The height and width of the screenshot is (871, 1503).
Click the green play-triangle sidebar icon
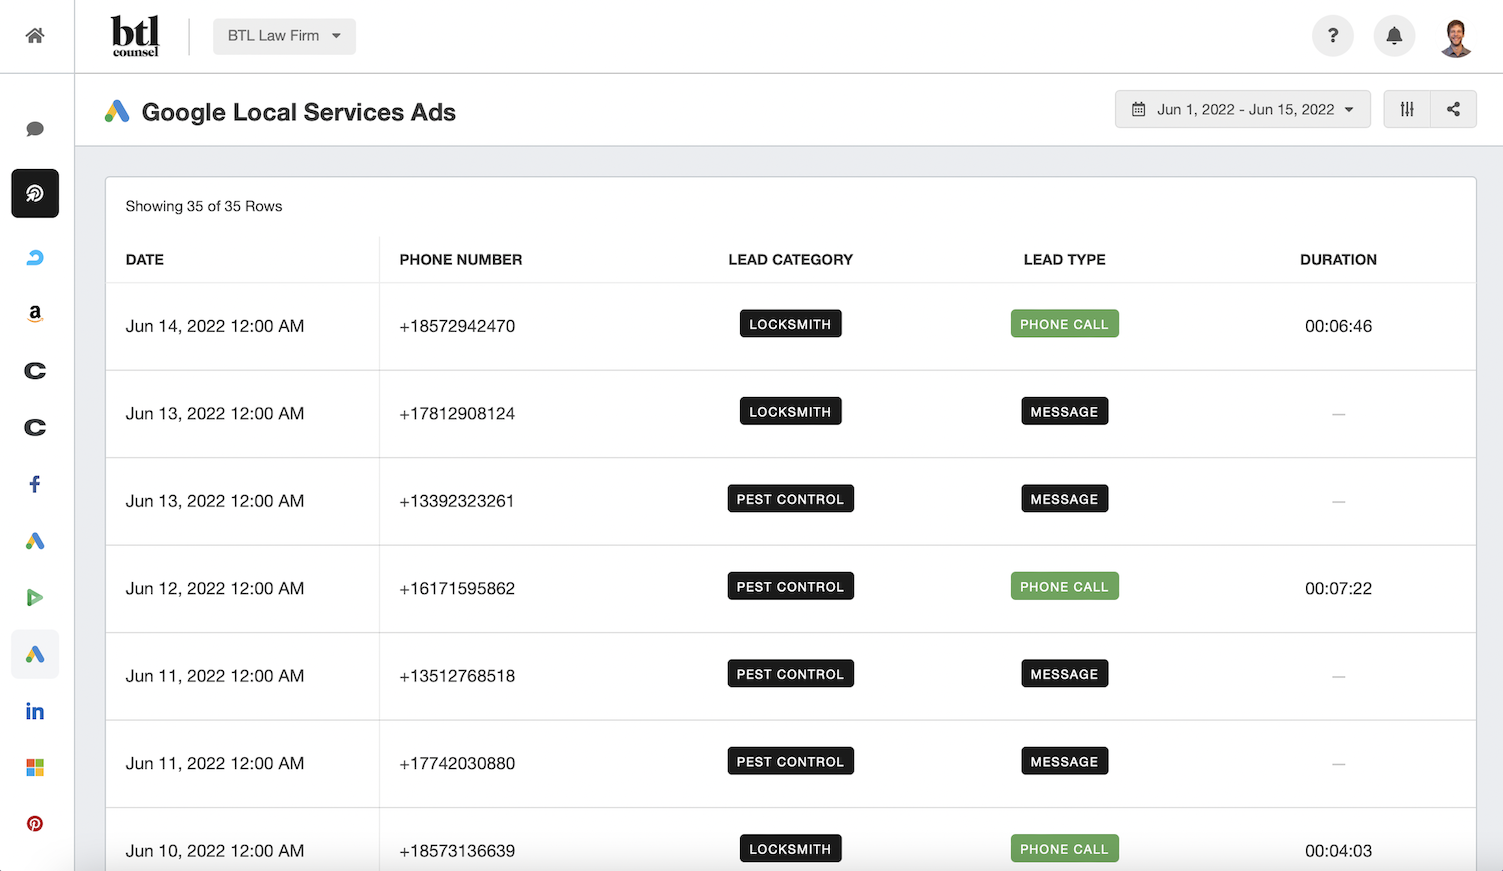(35, 598)
